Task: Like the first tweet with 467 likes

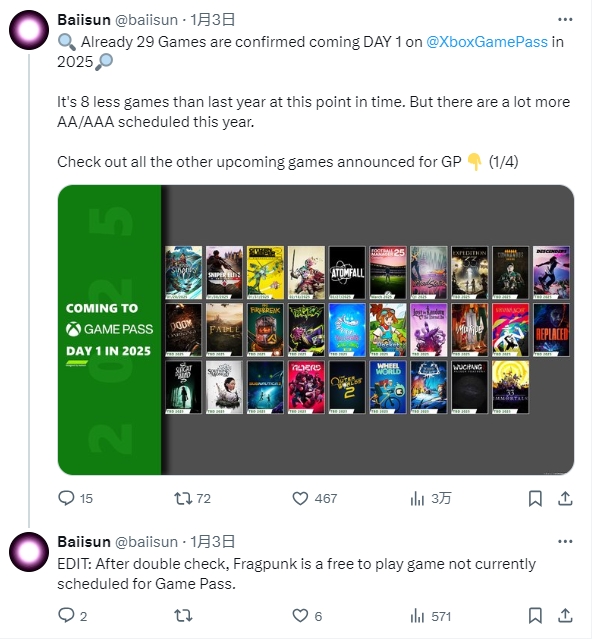Action: point(315,498)
